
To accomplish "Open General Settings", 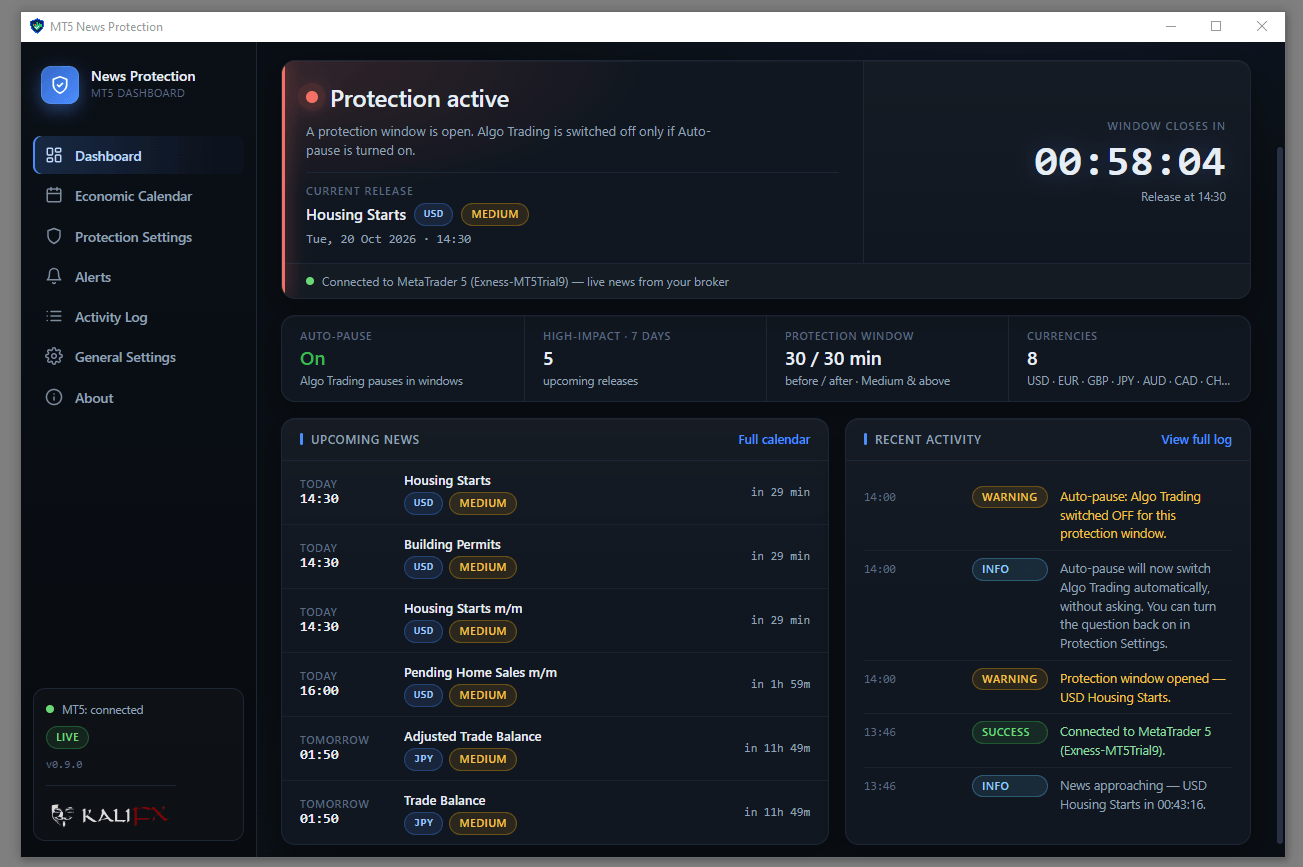I will (x=138, y=357).
